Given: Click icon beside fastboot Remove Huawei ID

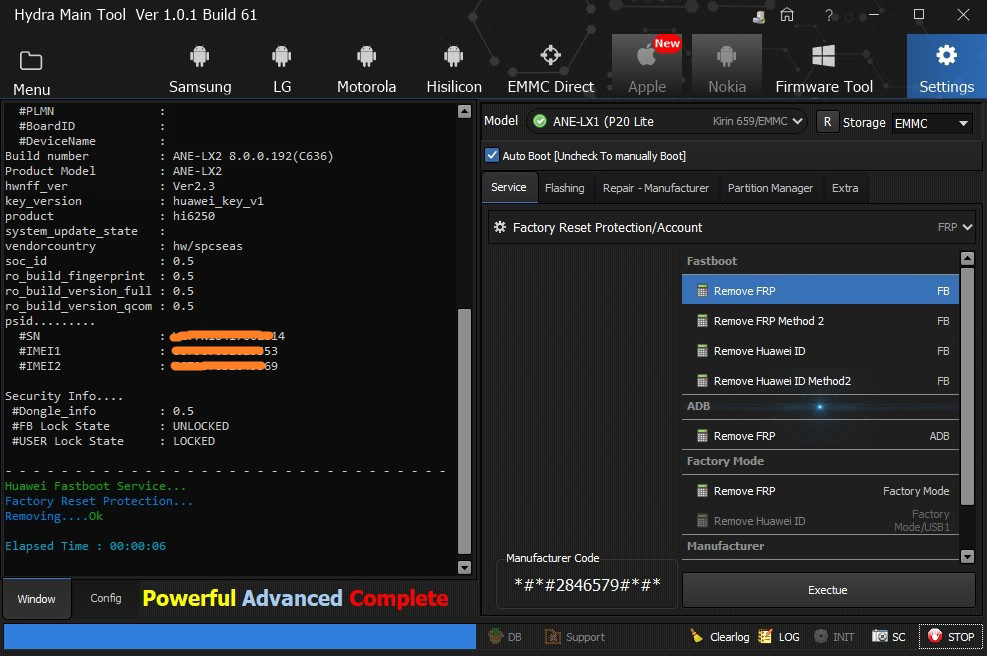Looking at the screenshot, I should (x=702, y=351).
